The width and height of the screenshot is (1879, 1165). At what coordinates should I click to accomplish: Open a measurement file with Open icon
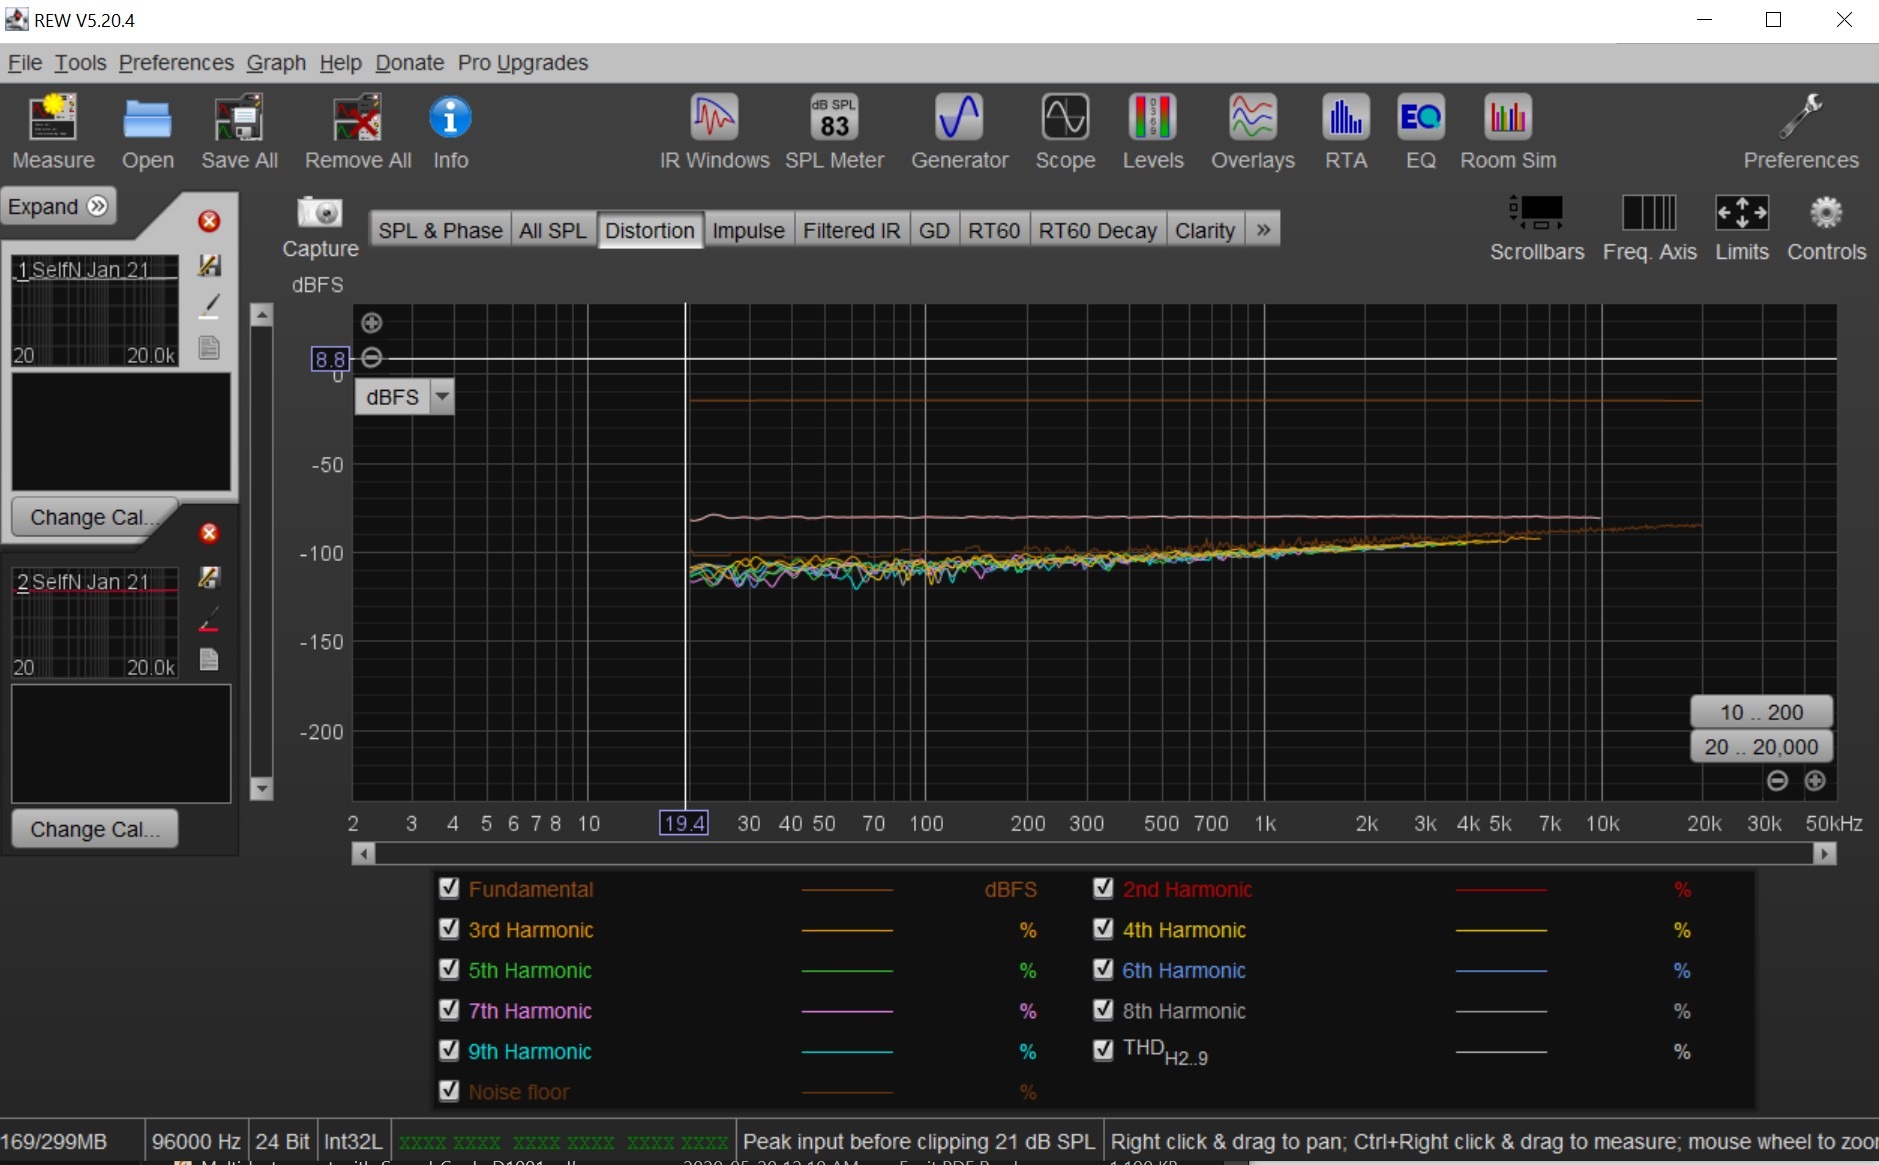147,131
